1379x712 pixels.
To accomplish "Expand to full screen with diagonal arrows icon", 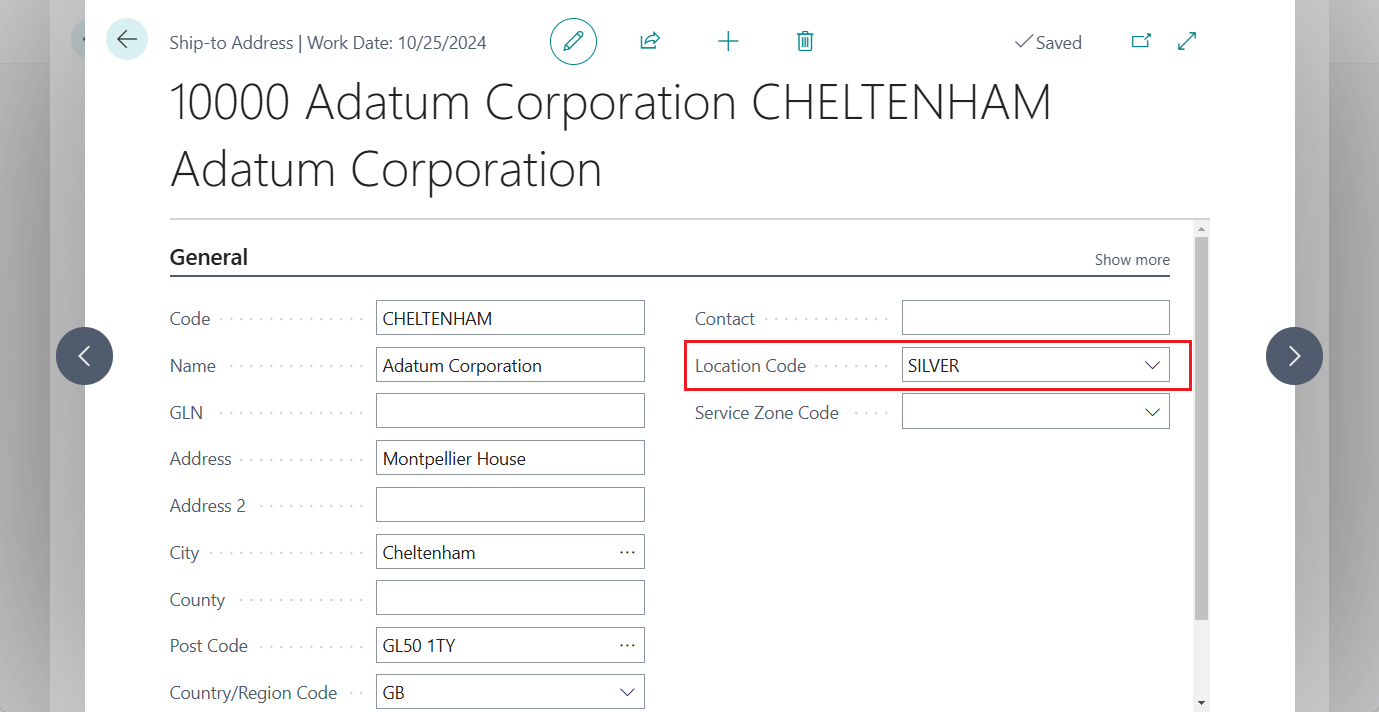I will pos(1186,41).
